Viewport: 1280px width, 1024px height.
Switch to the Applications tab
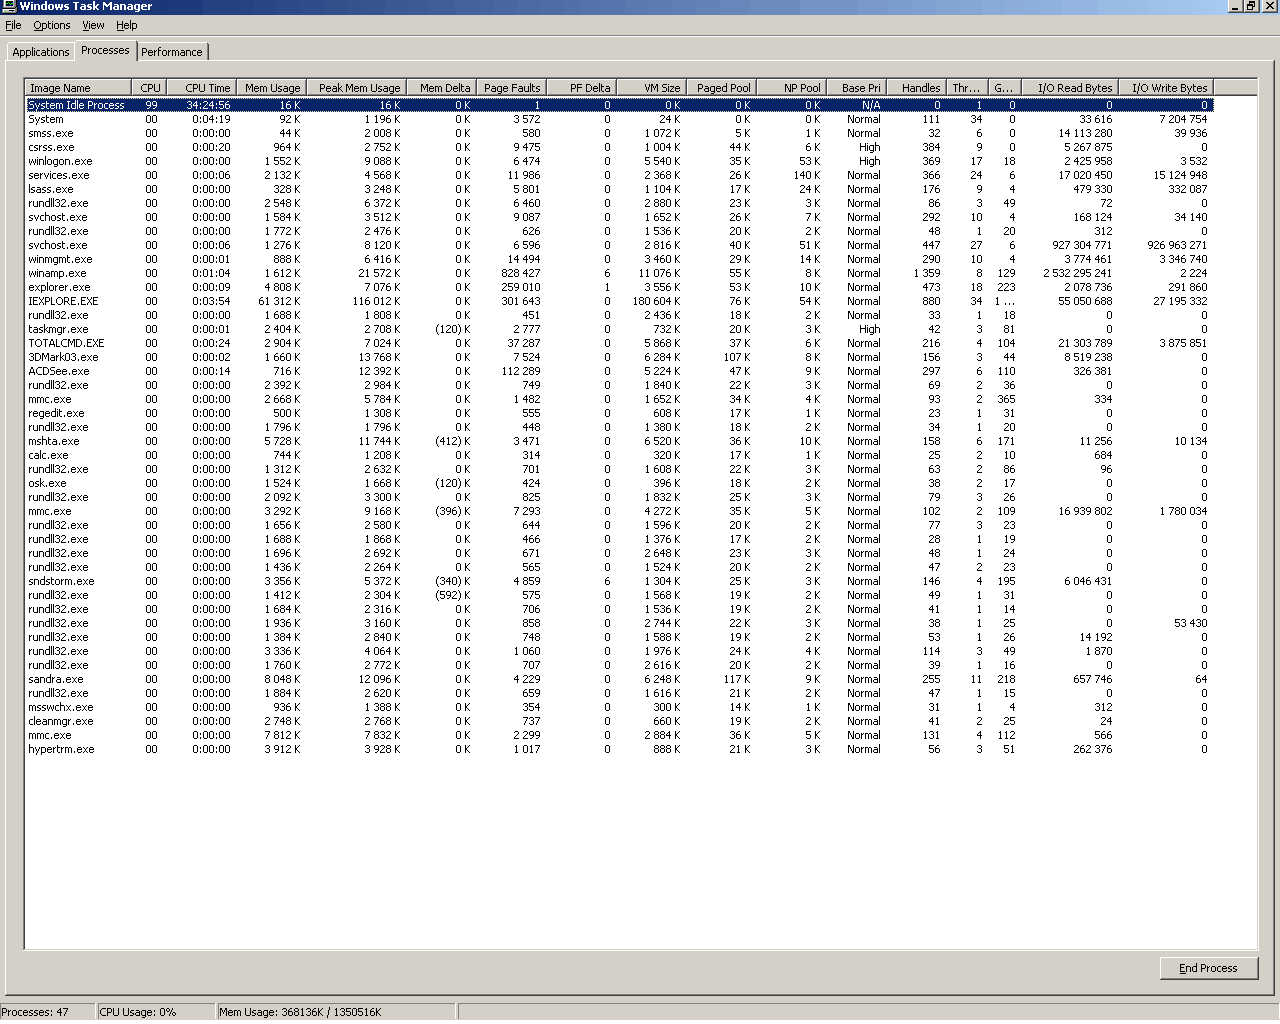41,52
